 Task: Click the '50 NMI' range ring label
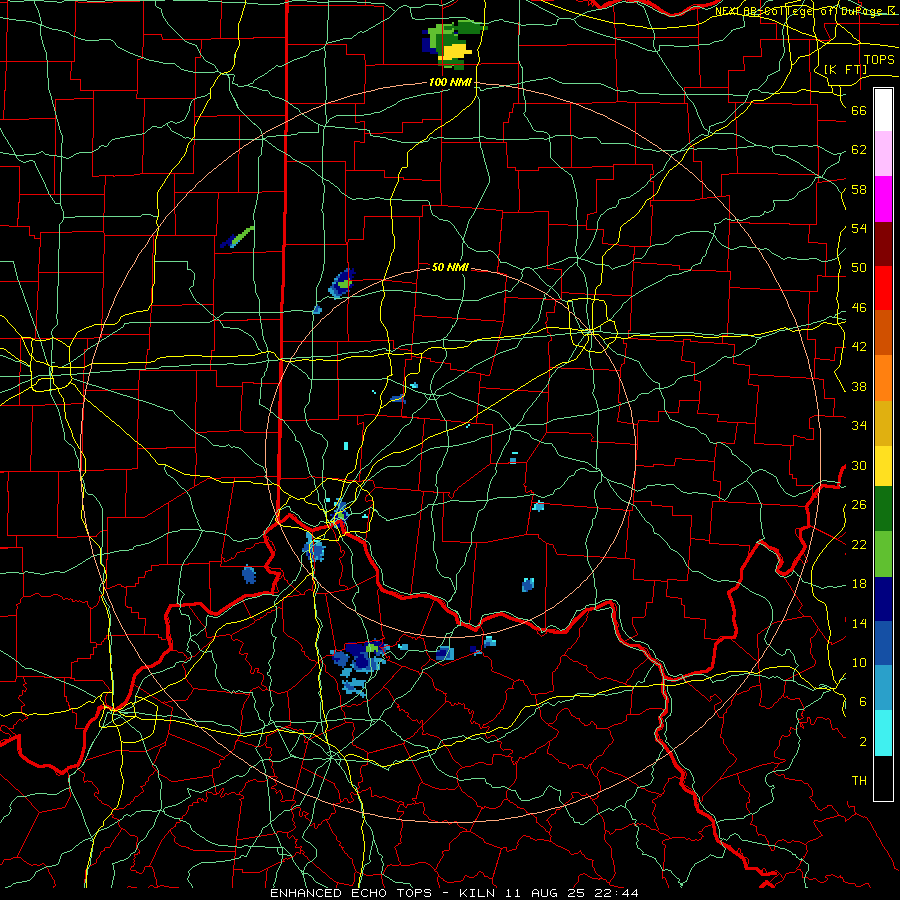pyautogui.click(x=450, y=267)
